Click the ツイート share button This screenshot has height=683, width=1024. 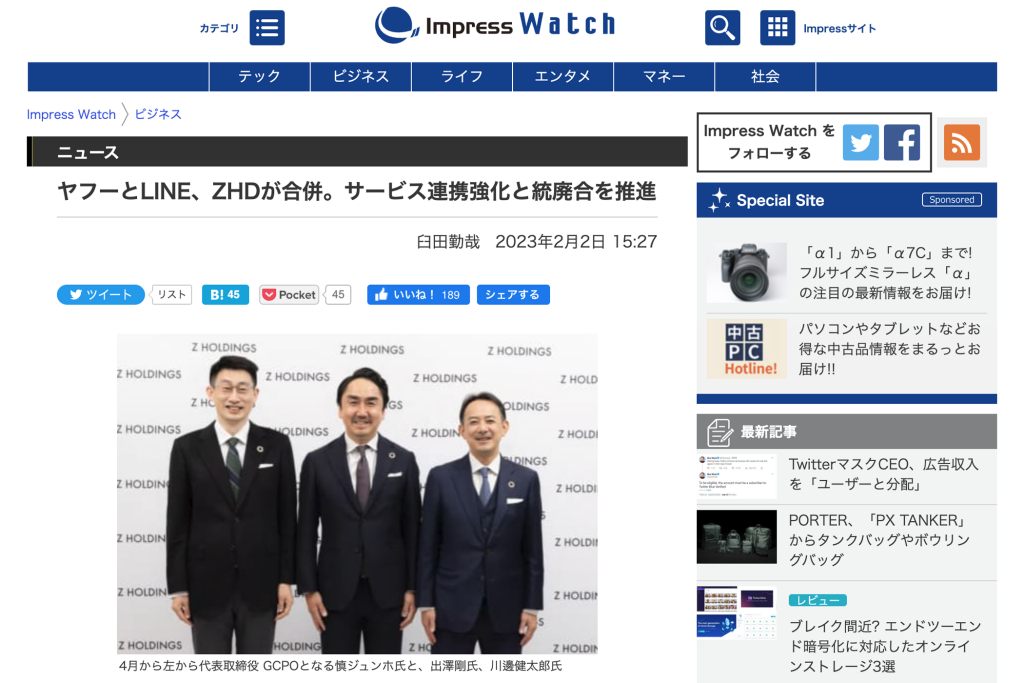(x=101, y=294)
